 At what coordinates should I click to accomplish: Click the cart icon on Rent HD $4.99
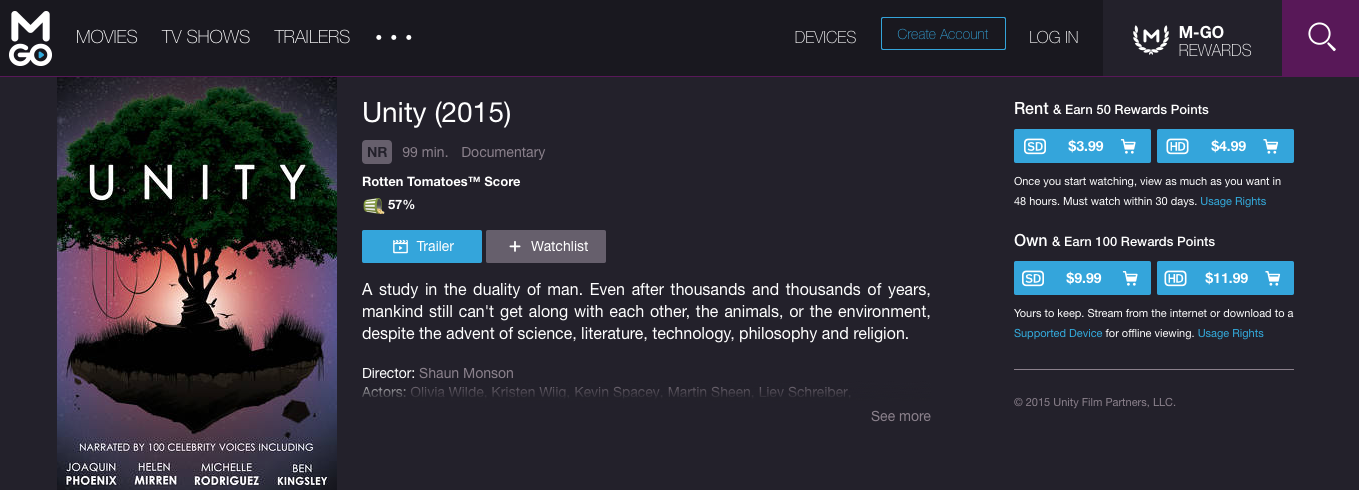pyautogui.click(x=1271, y=146)
